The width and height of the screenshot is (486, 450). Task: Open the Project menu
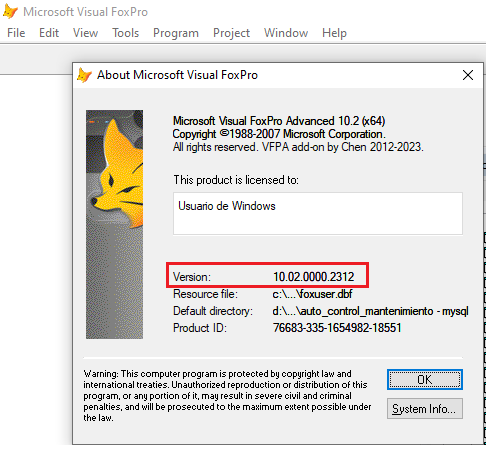point(231,33)
